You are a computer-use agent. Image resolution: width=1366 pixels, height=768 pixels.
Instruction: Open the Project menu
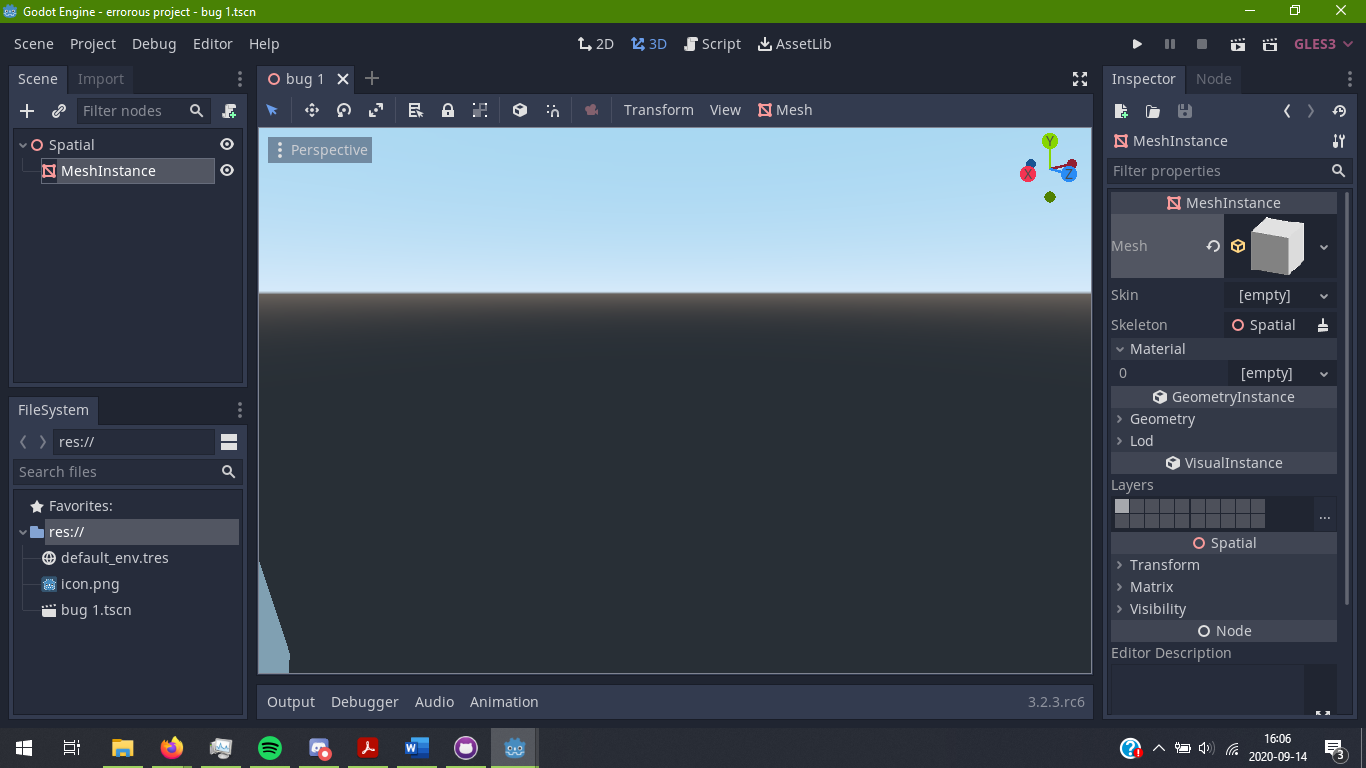[92, 44]
